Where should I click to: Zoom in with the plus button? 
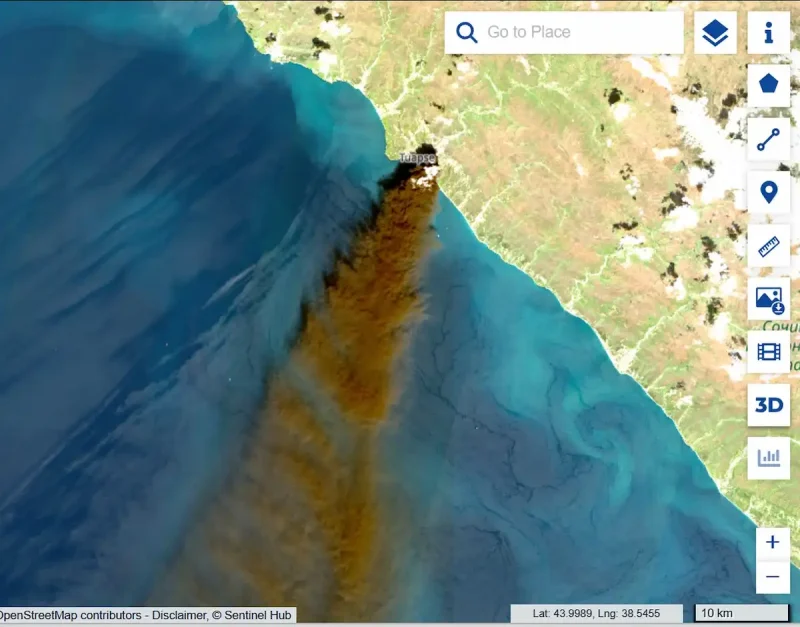point(772,542)
